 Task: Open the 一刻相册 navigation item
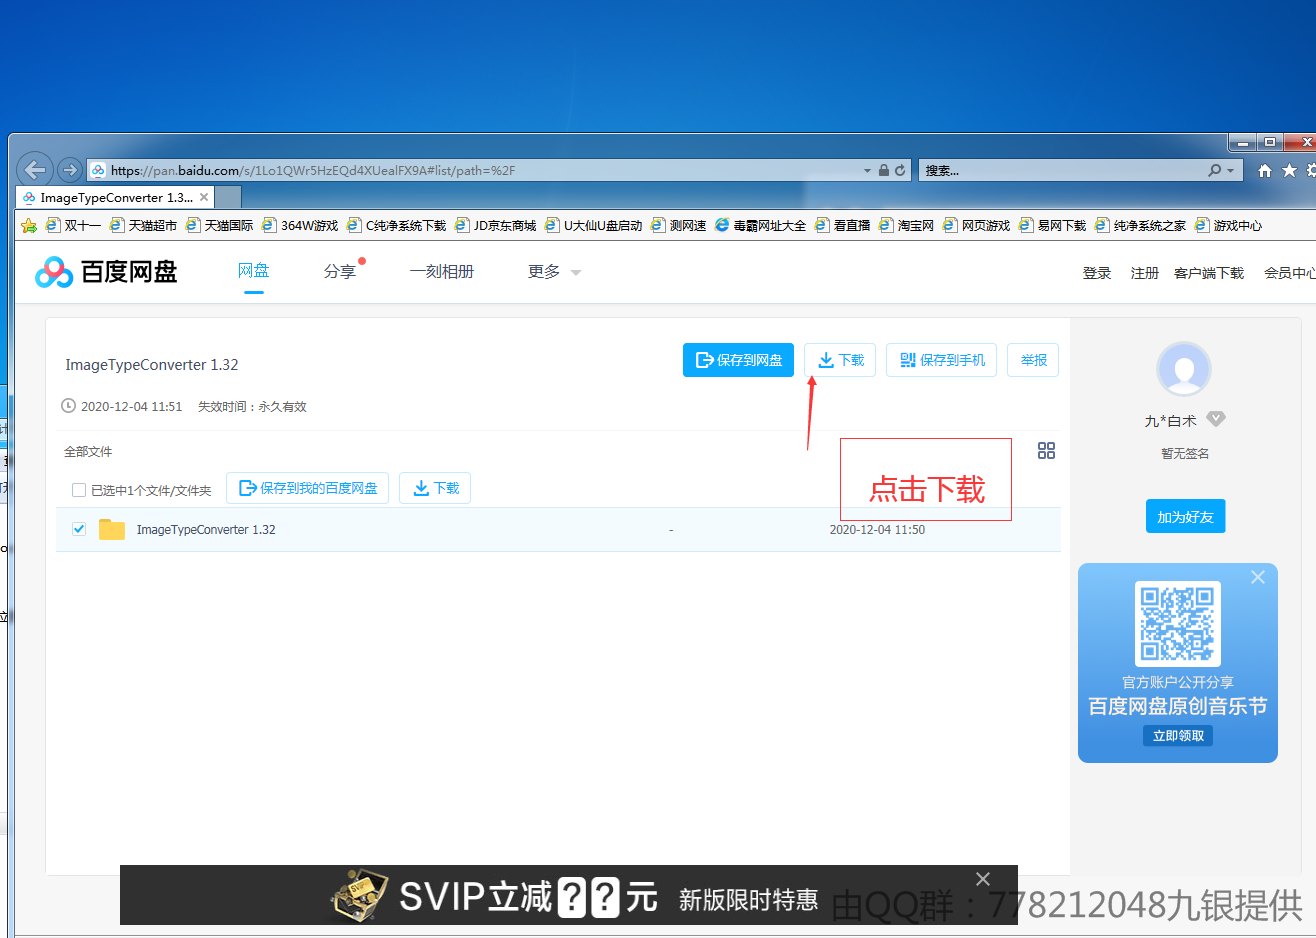(x=442, y=271)
